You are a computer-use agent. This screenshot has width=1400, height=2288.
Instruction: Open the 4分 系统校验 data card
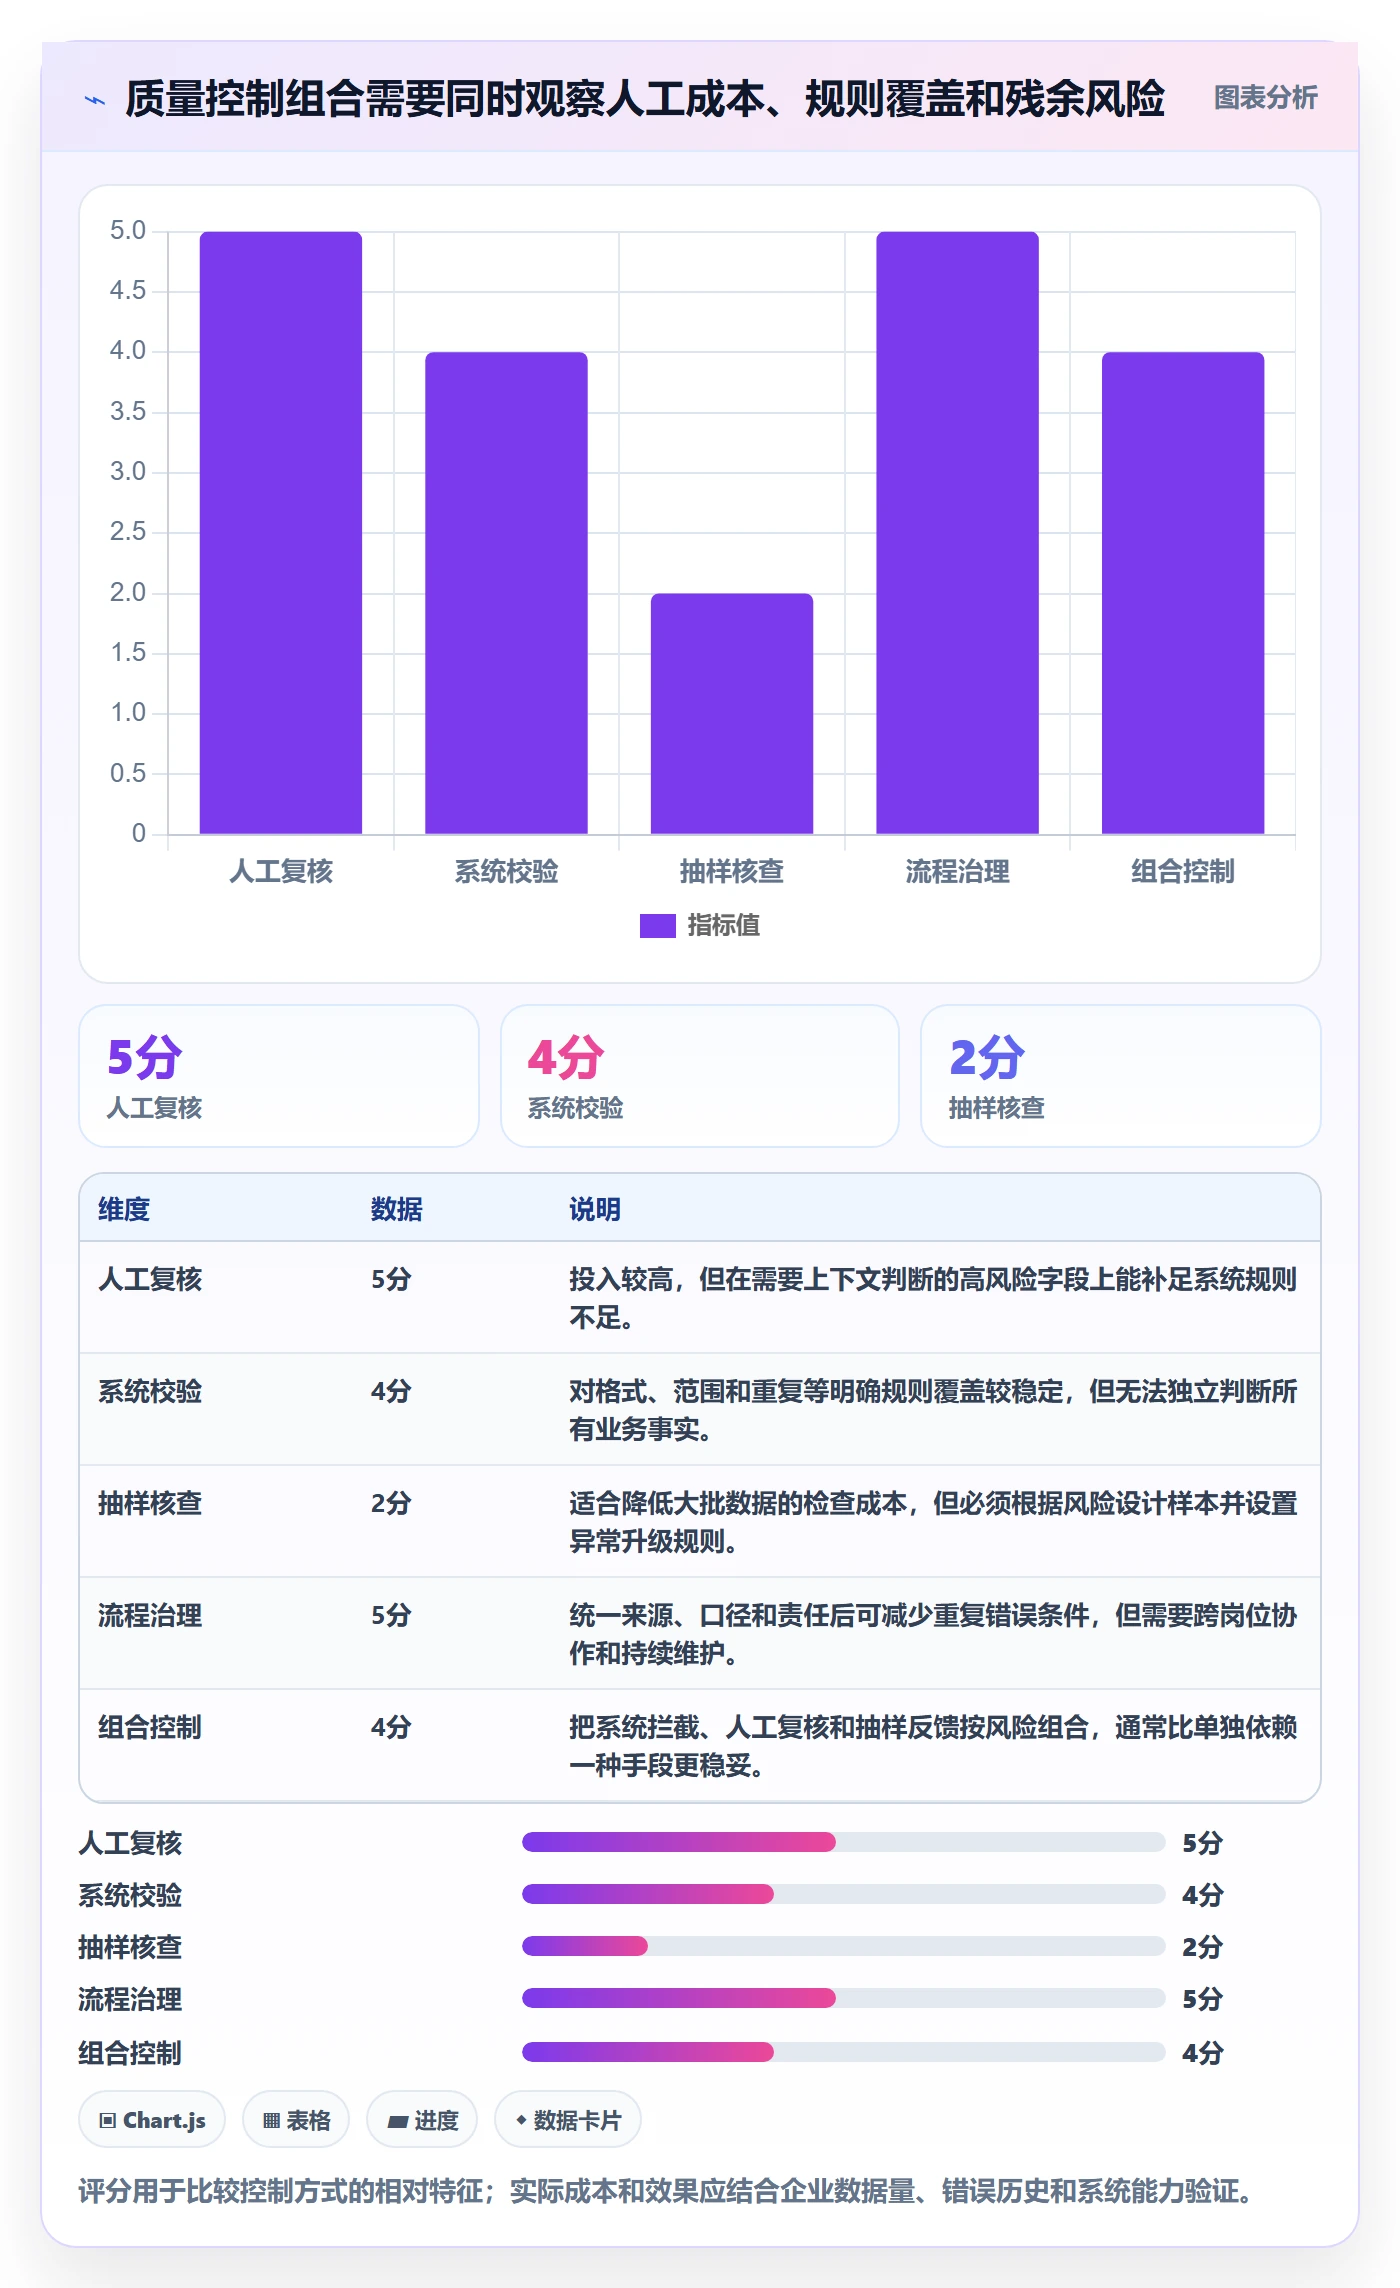(x=700, y=1076)
